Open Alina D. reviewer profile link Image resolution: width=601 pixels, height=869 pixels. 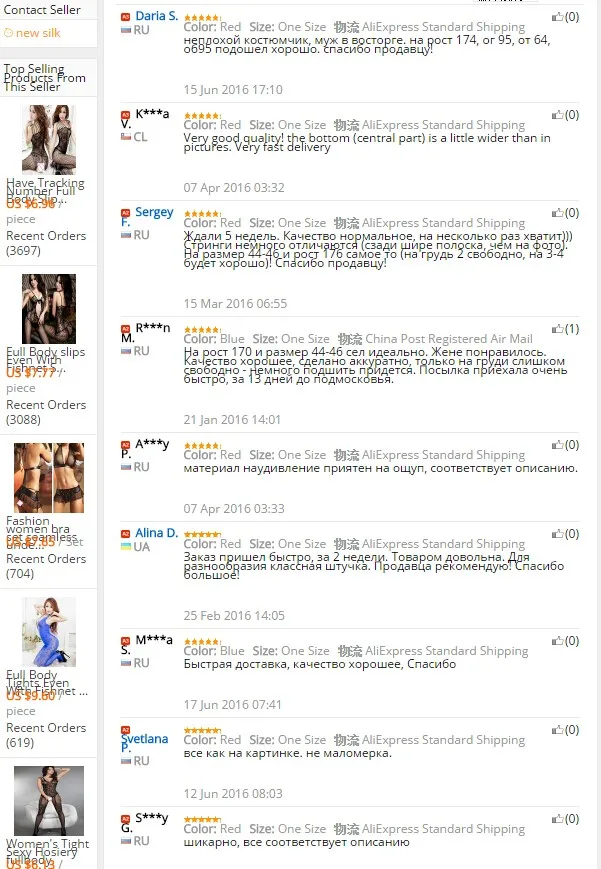click(x=156, y=533)
